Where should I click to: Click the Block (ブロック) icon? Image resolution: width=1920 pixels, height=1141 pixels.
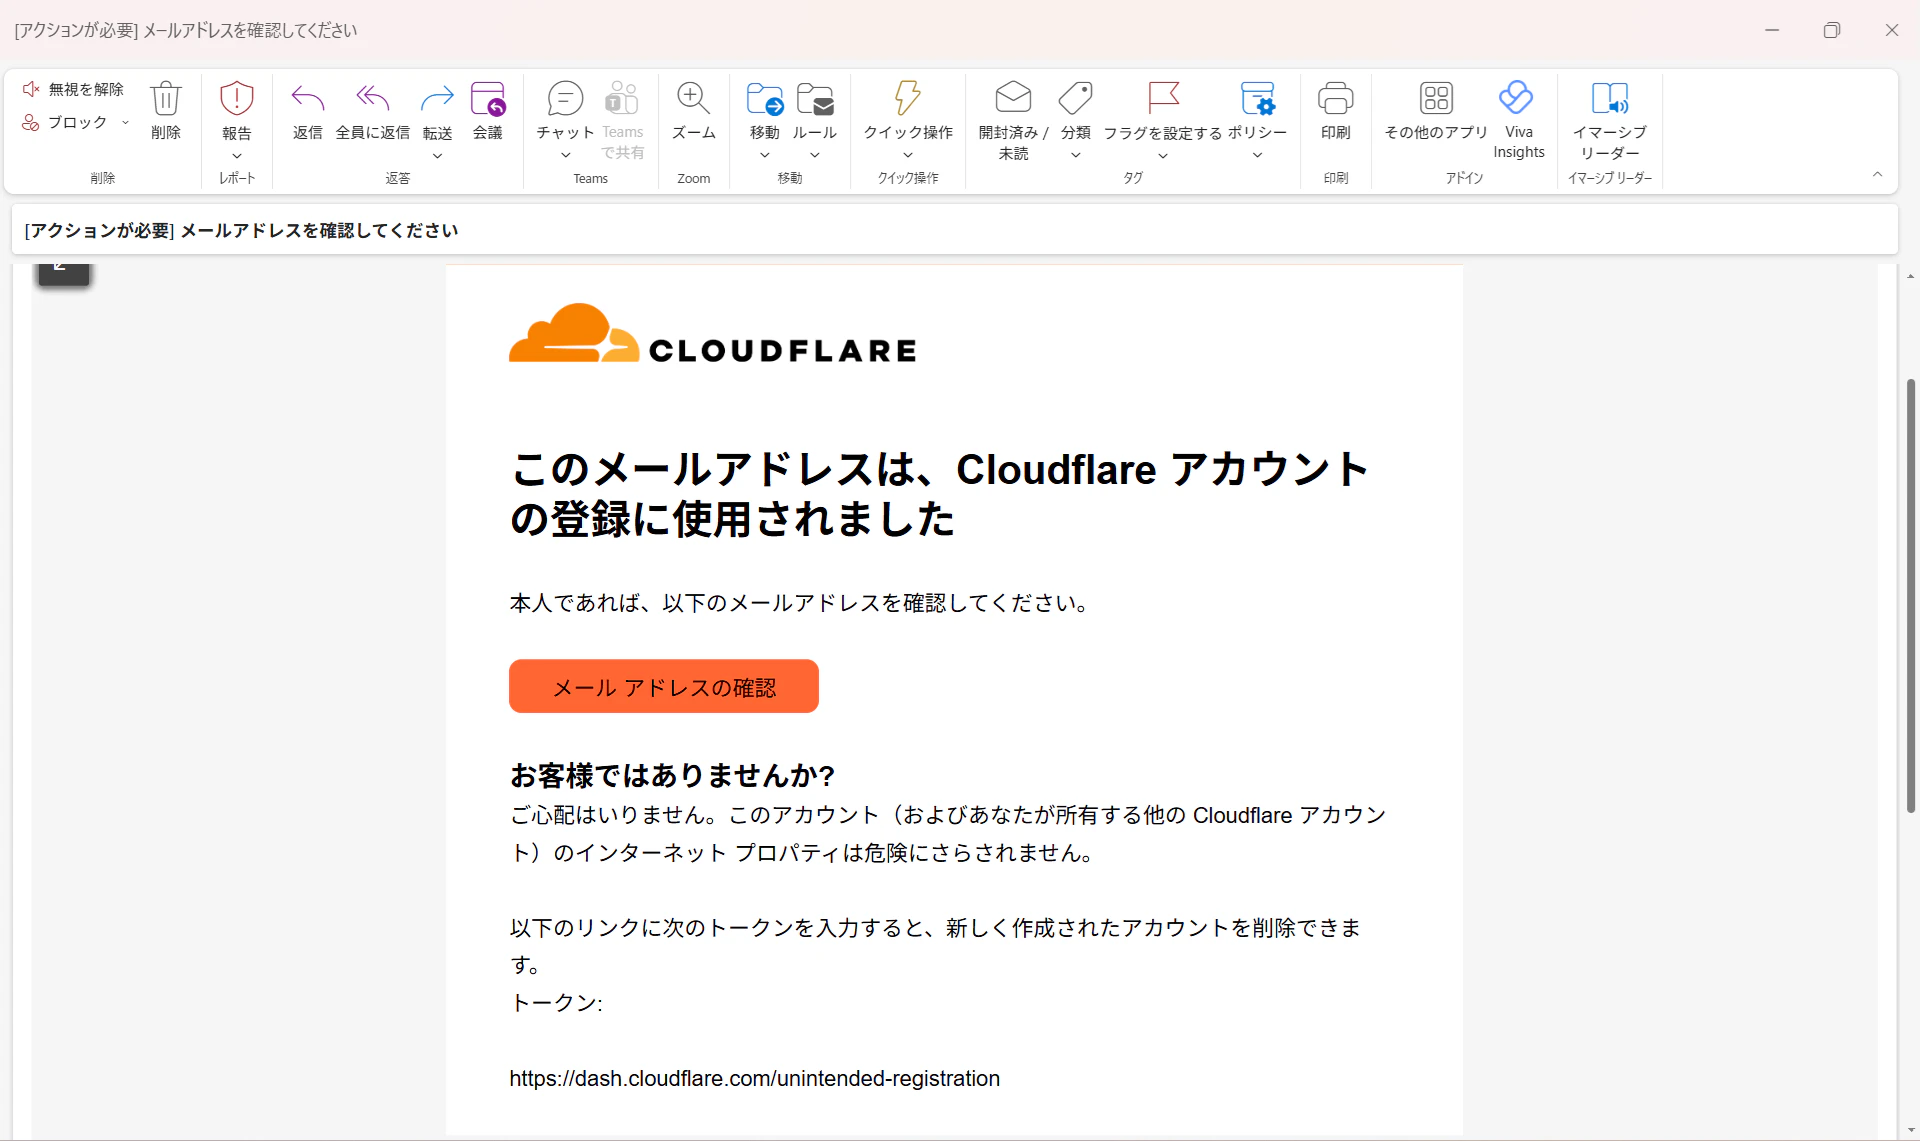tap(31, 122)
